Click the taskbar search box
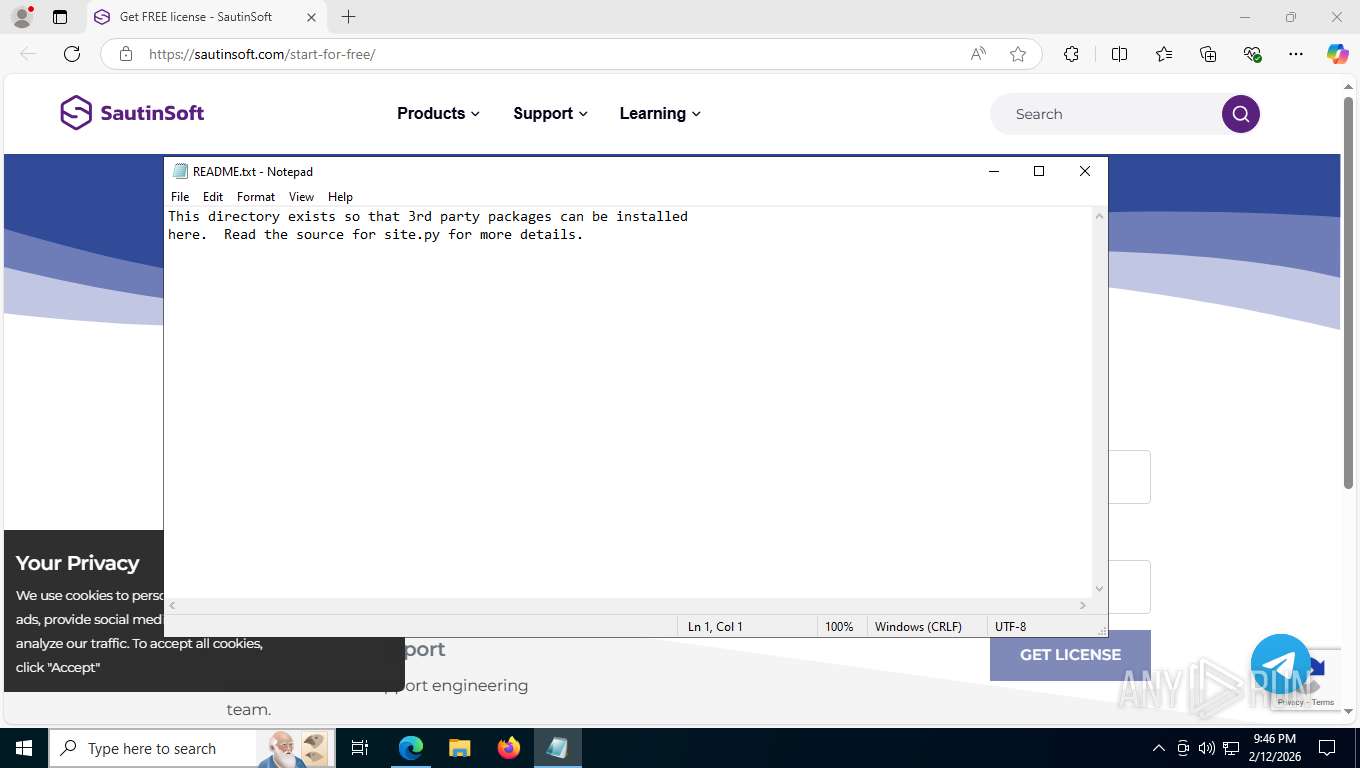 (190, 748)
